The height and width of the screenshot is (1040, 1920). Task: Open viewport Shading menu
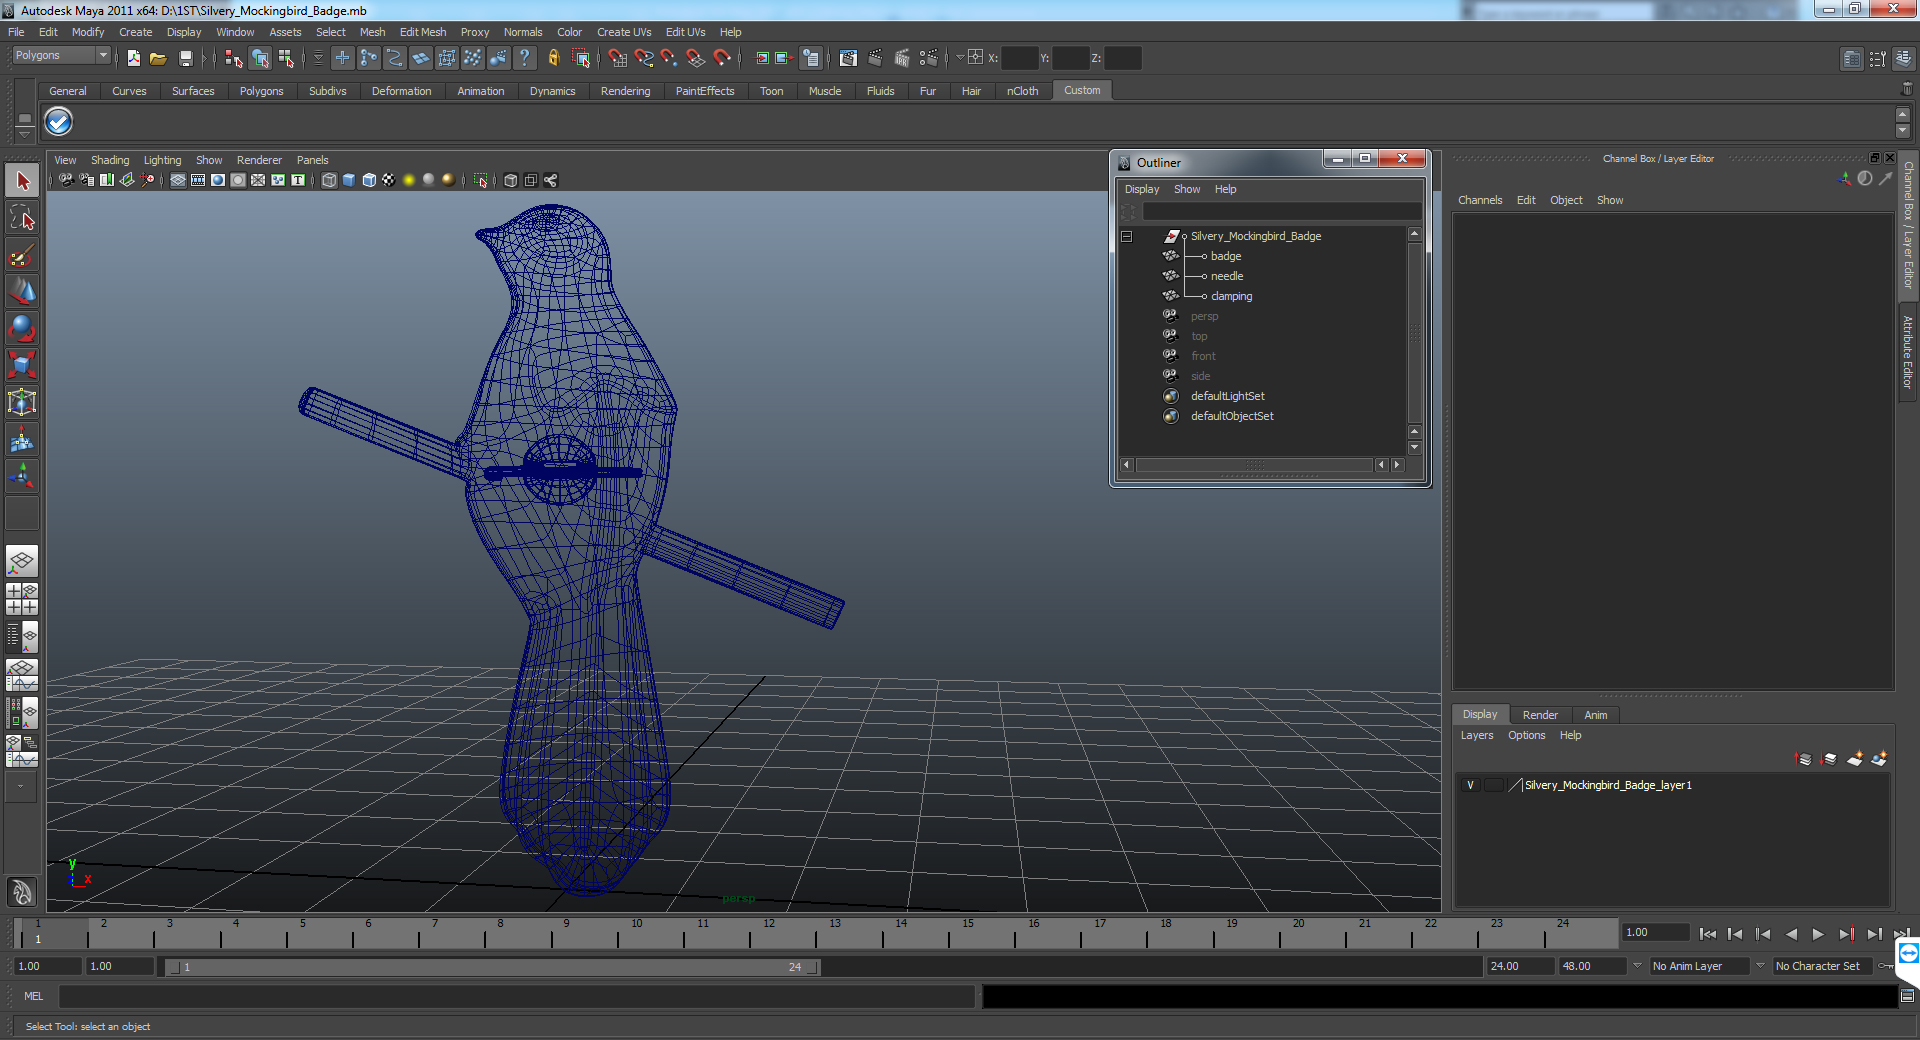click(x=110, y=160)
